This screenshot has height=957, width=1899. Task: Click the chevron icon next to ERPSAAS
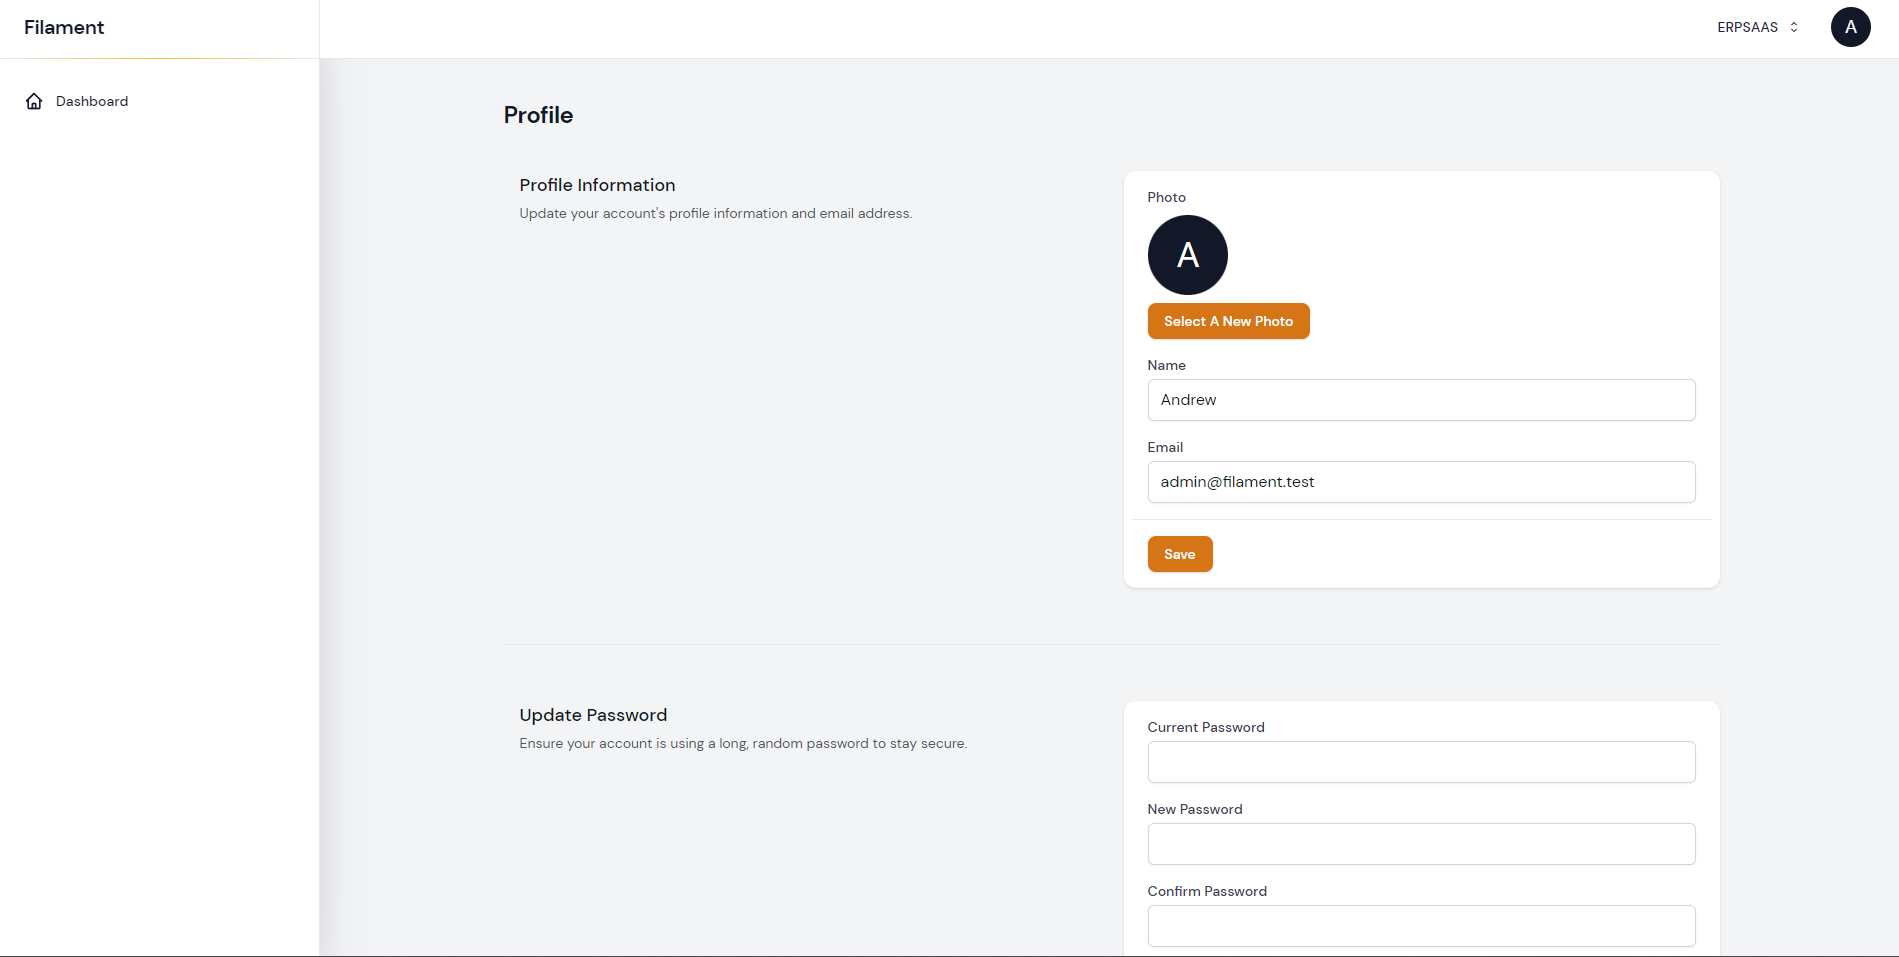[1791, 27]
